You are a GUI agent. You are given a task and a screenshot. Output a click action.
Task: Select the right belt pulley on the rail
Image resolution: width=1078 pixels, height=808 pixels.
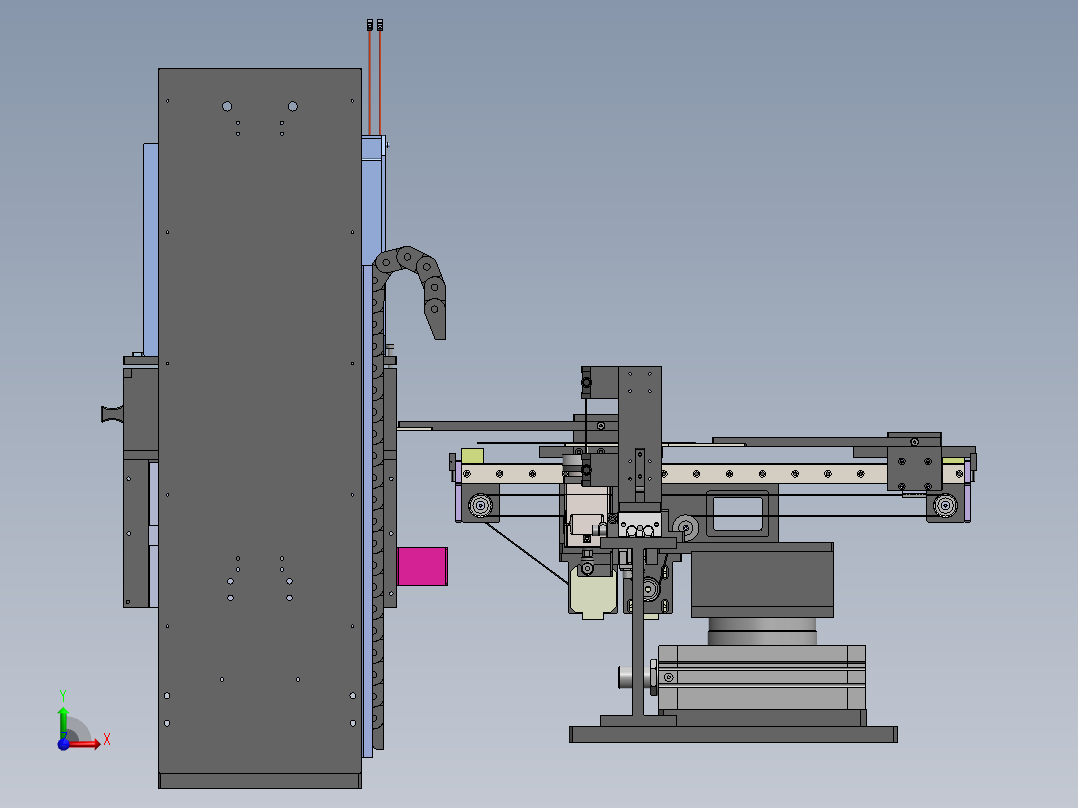click(945, 505)
